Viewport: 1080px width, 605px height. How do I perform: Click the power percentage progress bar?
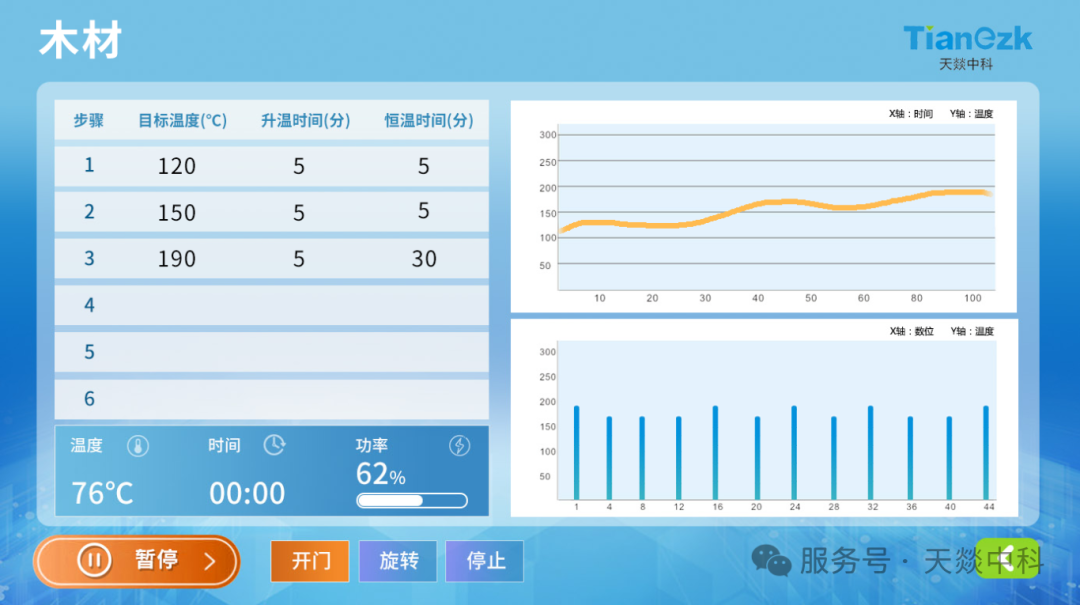(412, 500)
